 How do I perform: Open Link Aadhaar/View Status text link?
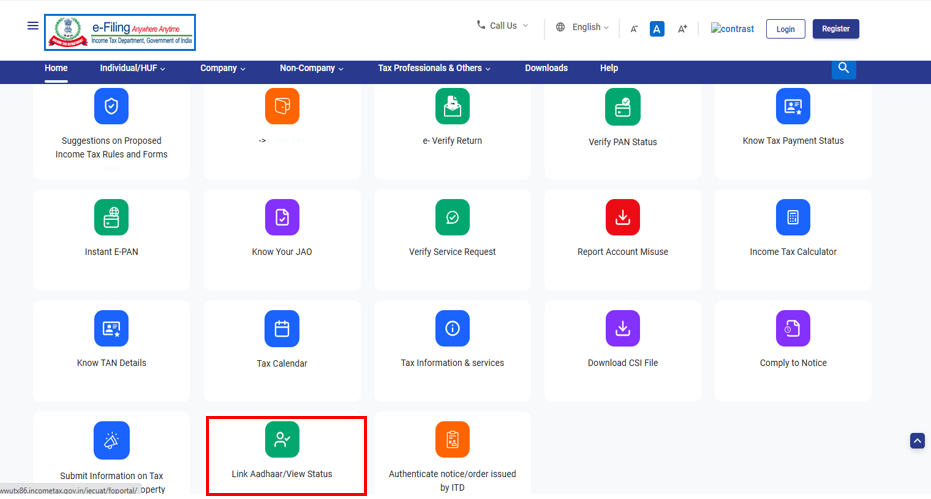[x=282, y=474]
